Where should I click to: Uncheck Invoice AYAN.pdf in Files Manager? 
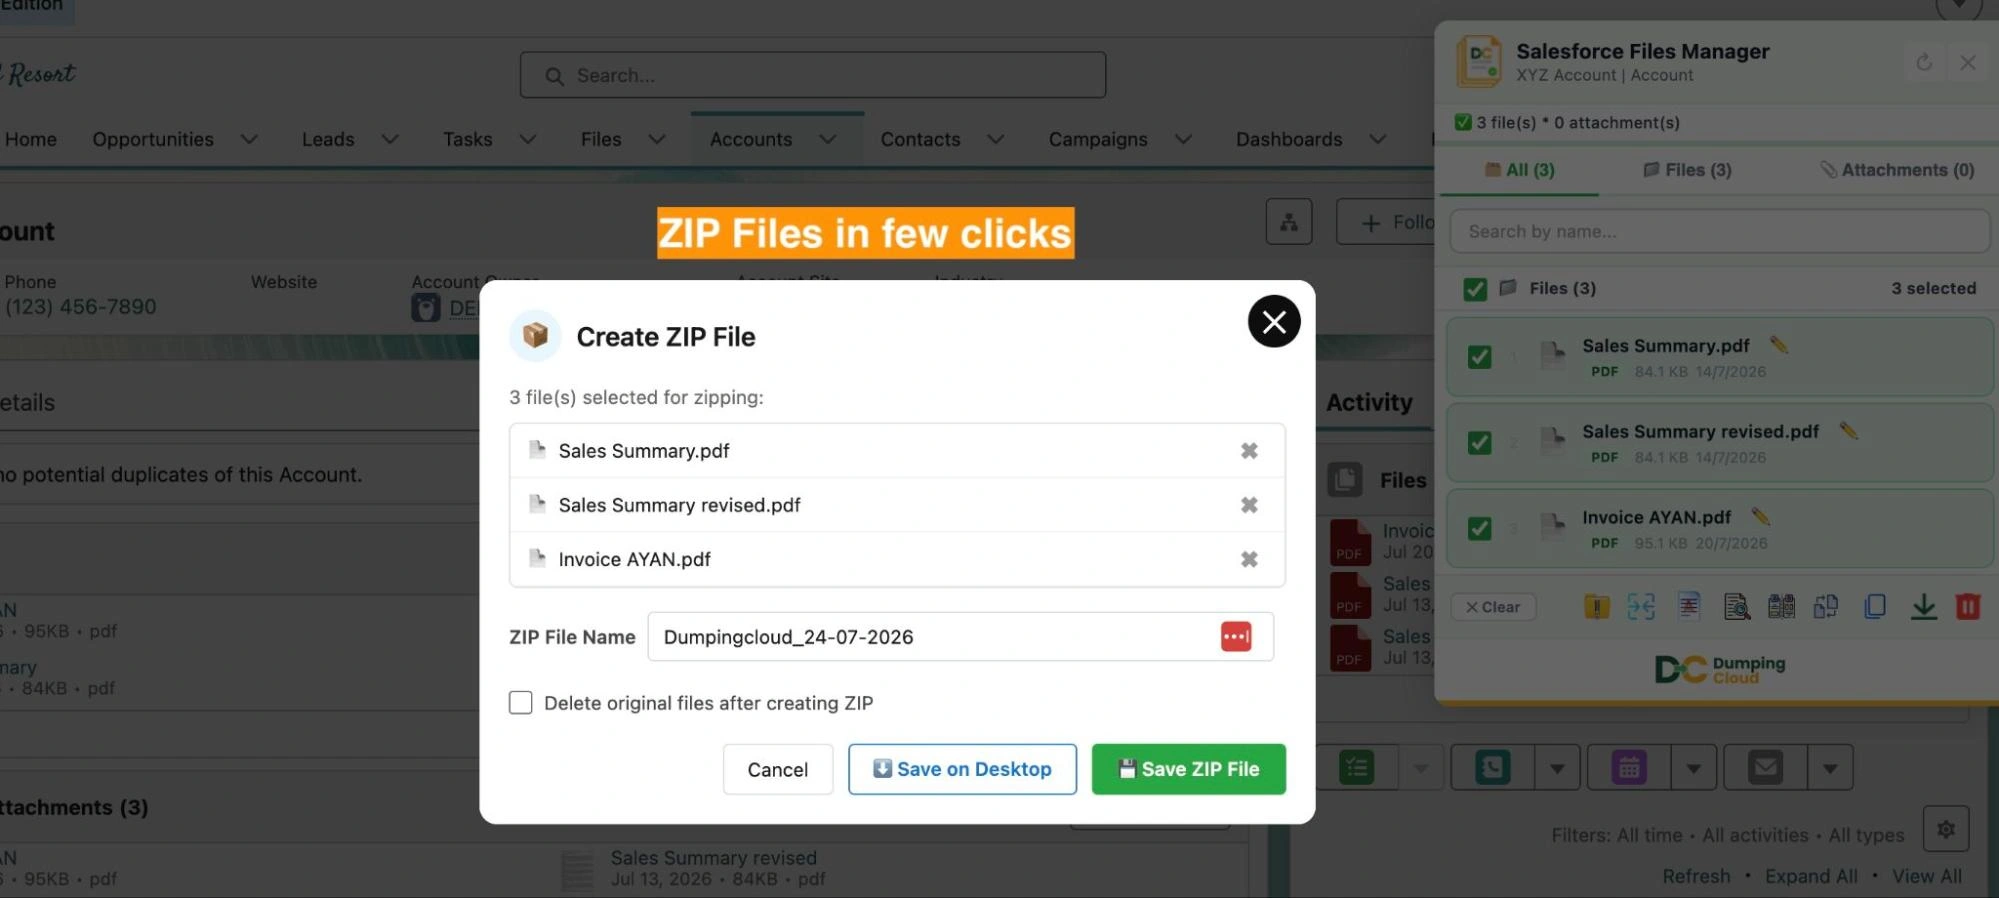click(1479, 529)
